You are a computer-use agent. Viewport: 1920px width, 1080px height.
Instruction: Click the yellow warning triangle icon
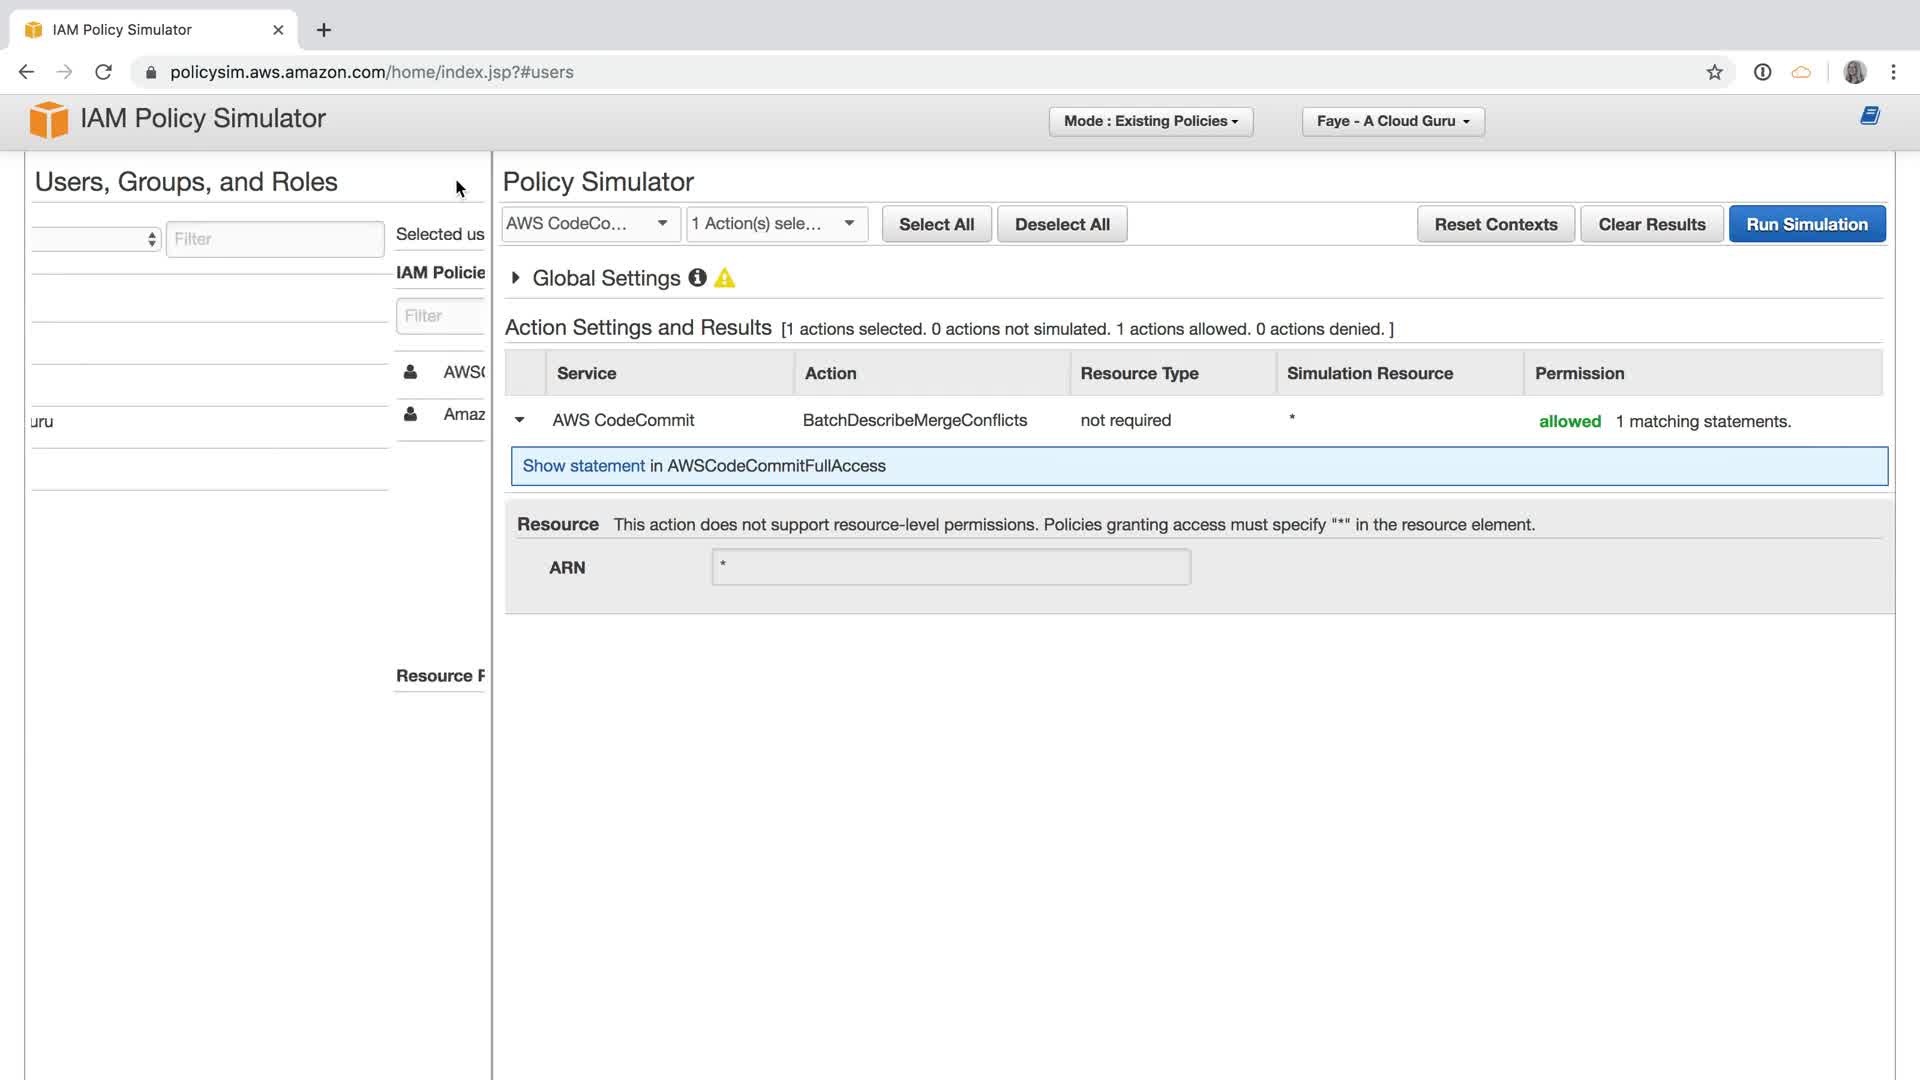tap(725, 278)
